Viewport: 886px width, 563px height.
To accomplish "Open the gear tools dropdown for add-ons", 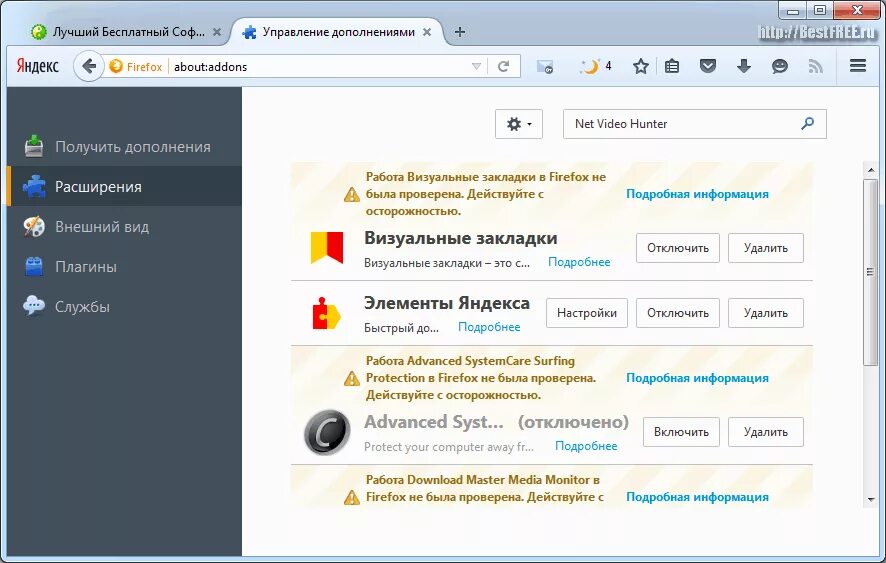I will [x=519, y=124].
